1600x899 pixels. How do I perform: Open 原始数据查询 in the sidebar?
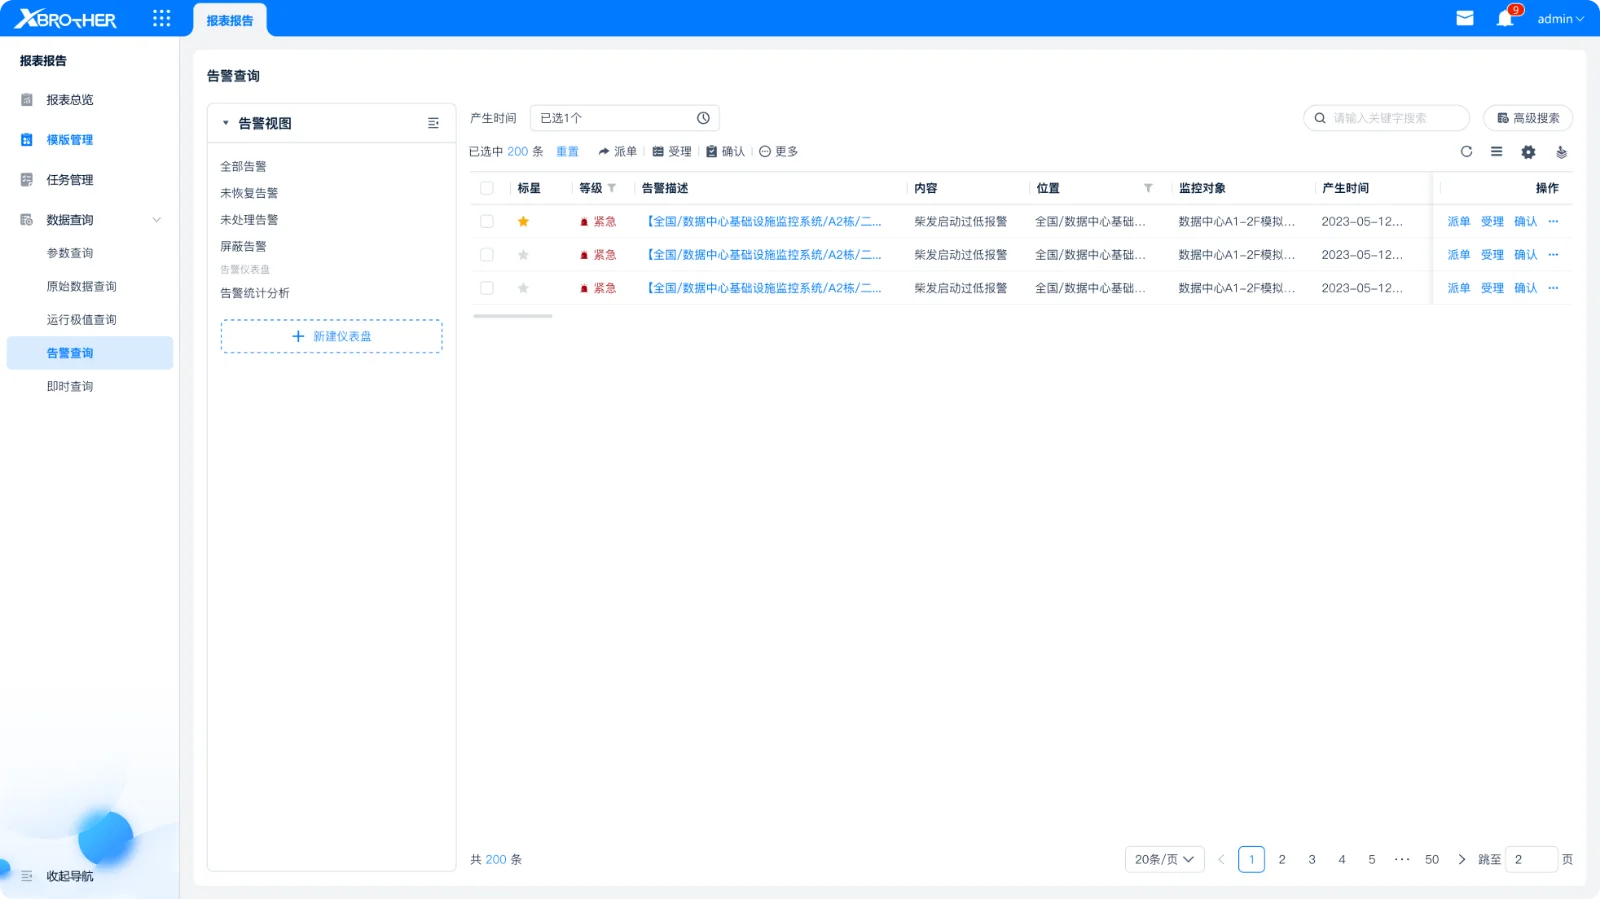[x=82, y=286]
